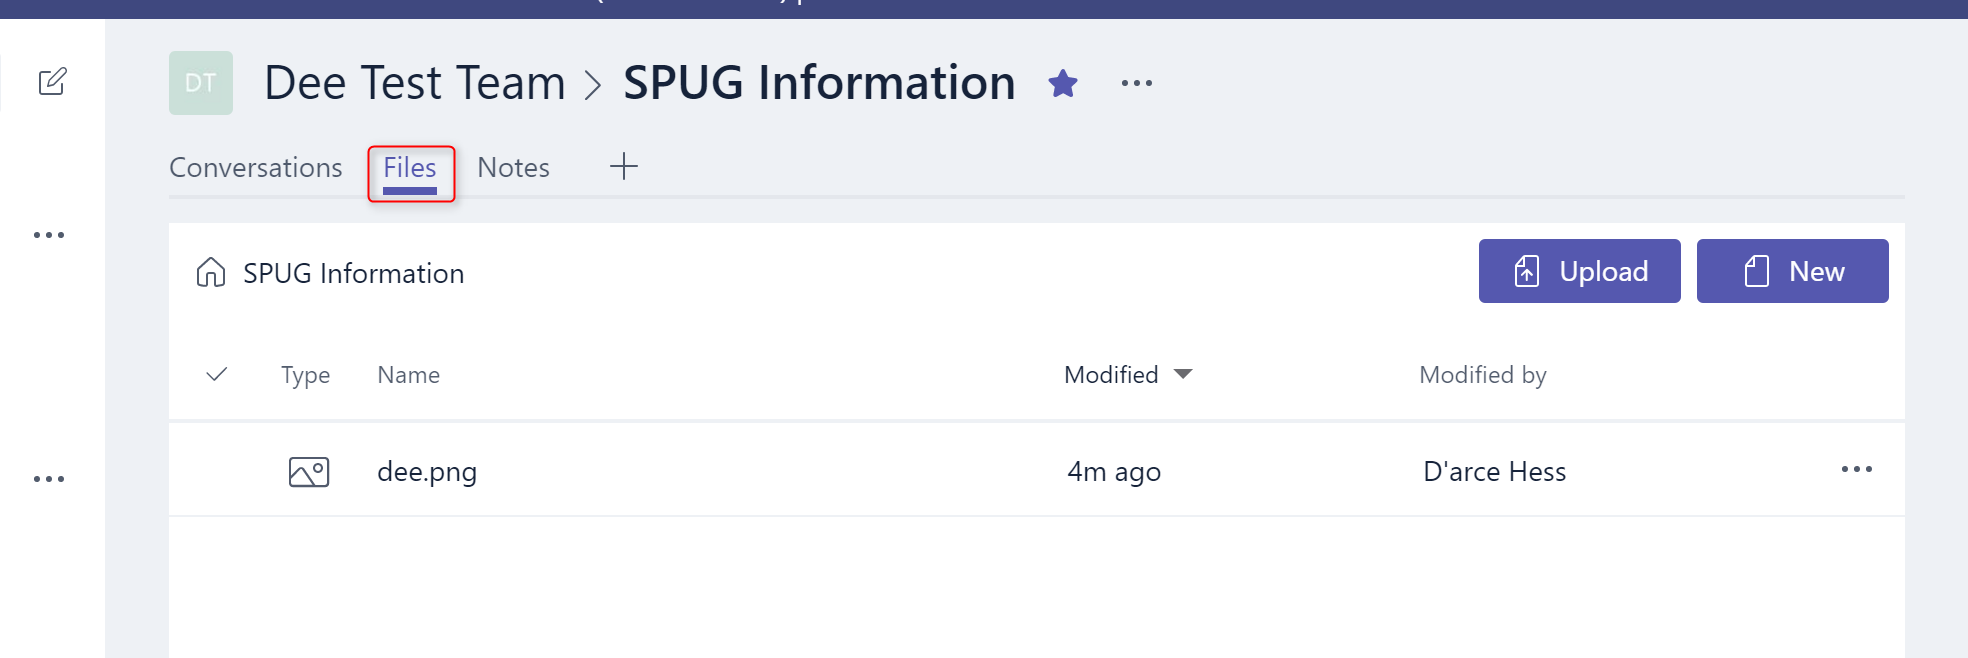Image resolution: width=1968 pixels, height=658 pixels.
Task: Click lower sidebar ellipsis icon
Action: [49, 479]
